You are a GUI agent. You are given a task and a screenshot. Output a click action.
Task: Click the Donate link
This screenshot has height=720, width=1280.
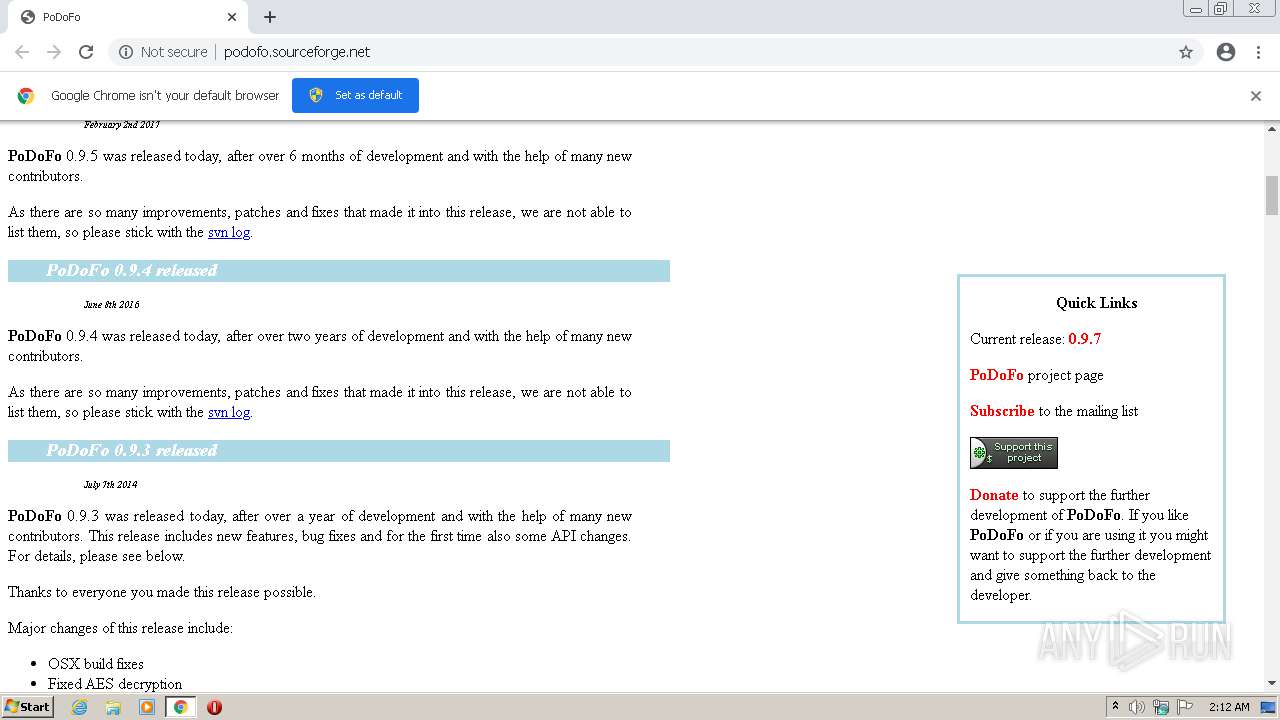pos(994,495)
